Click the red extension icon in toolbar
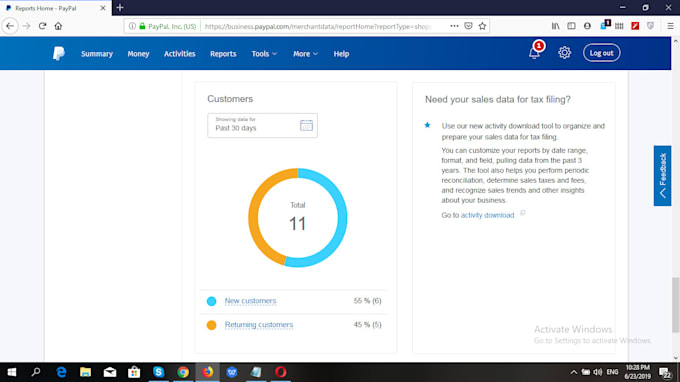 click(635, 26)
